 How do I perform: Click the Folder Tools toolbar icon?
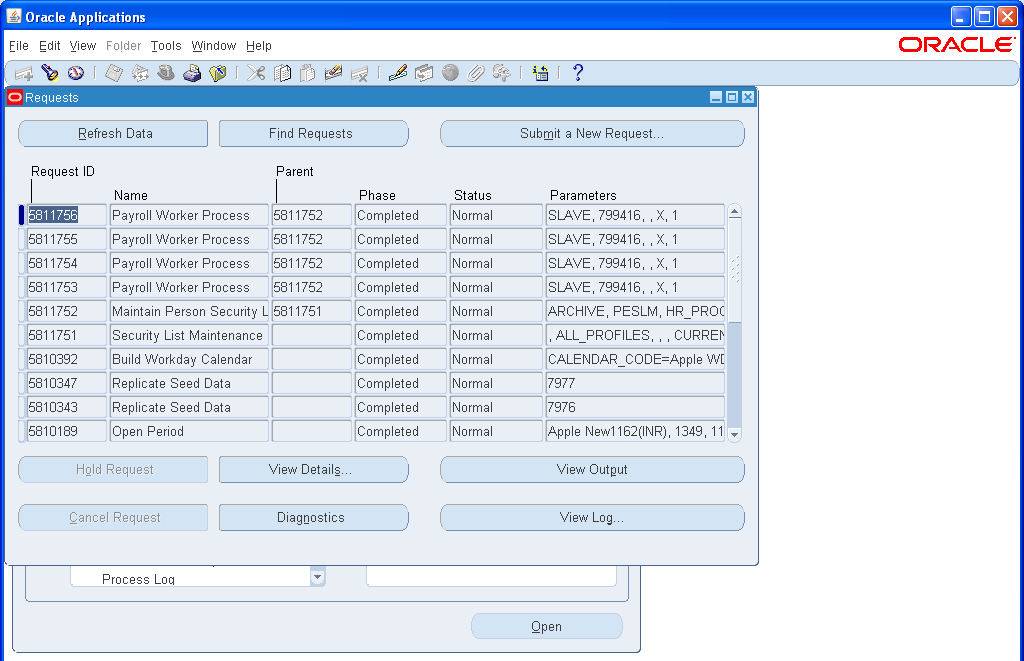point(220,73)
